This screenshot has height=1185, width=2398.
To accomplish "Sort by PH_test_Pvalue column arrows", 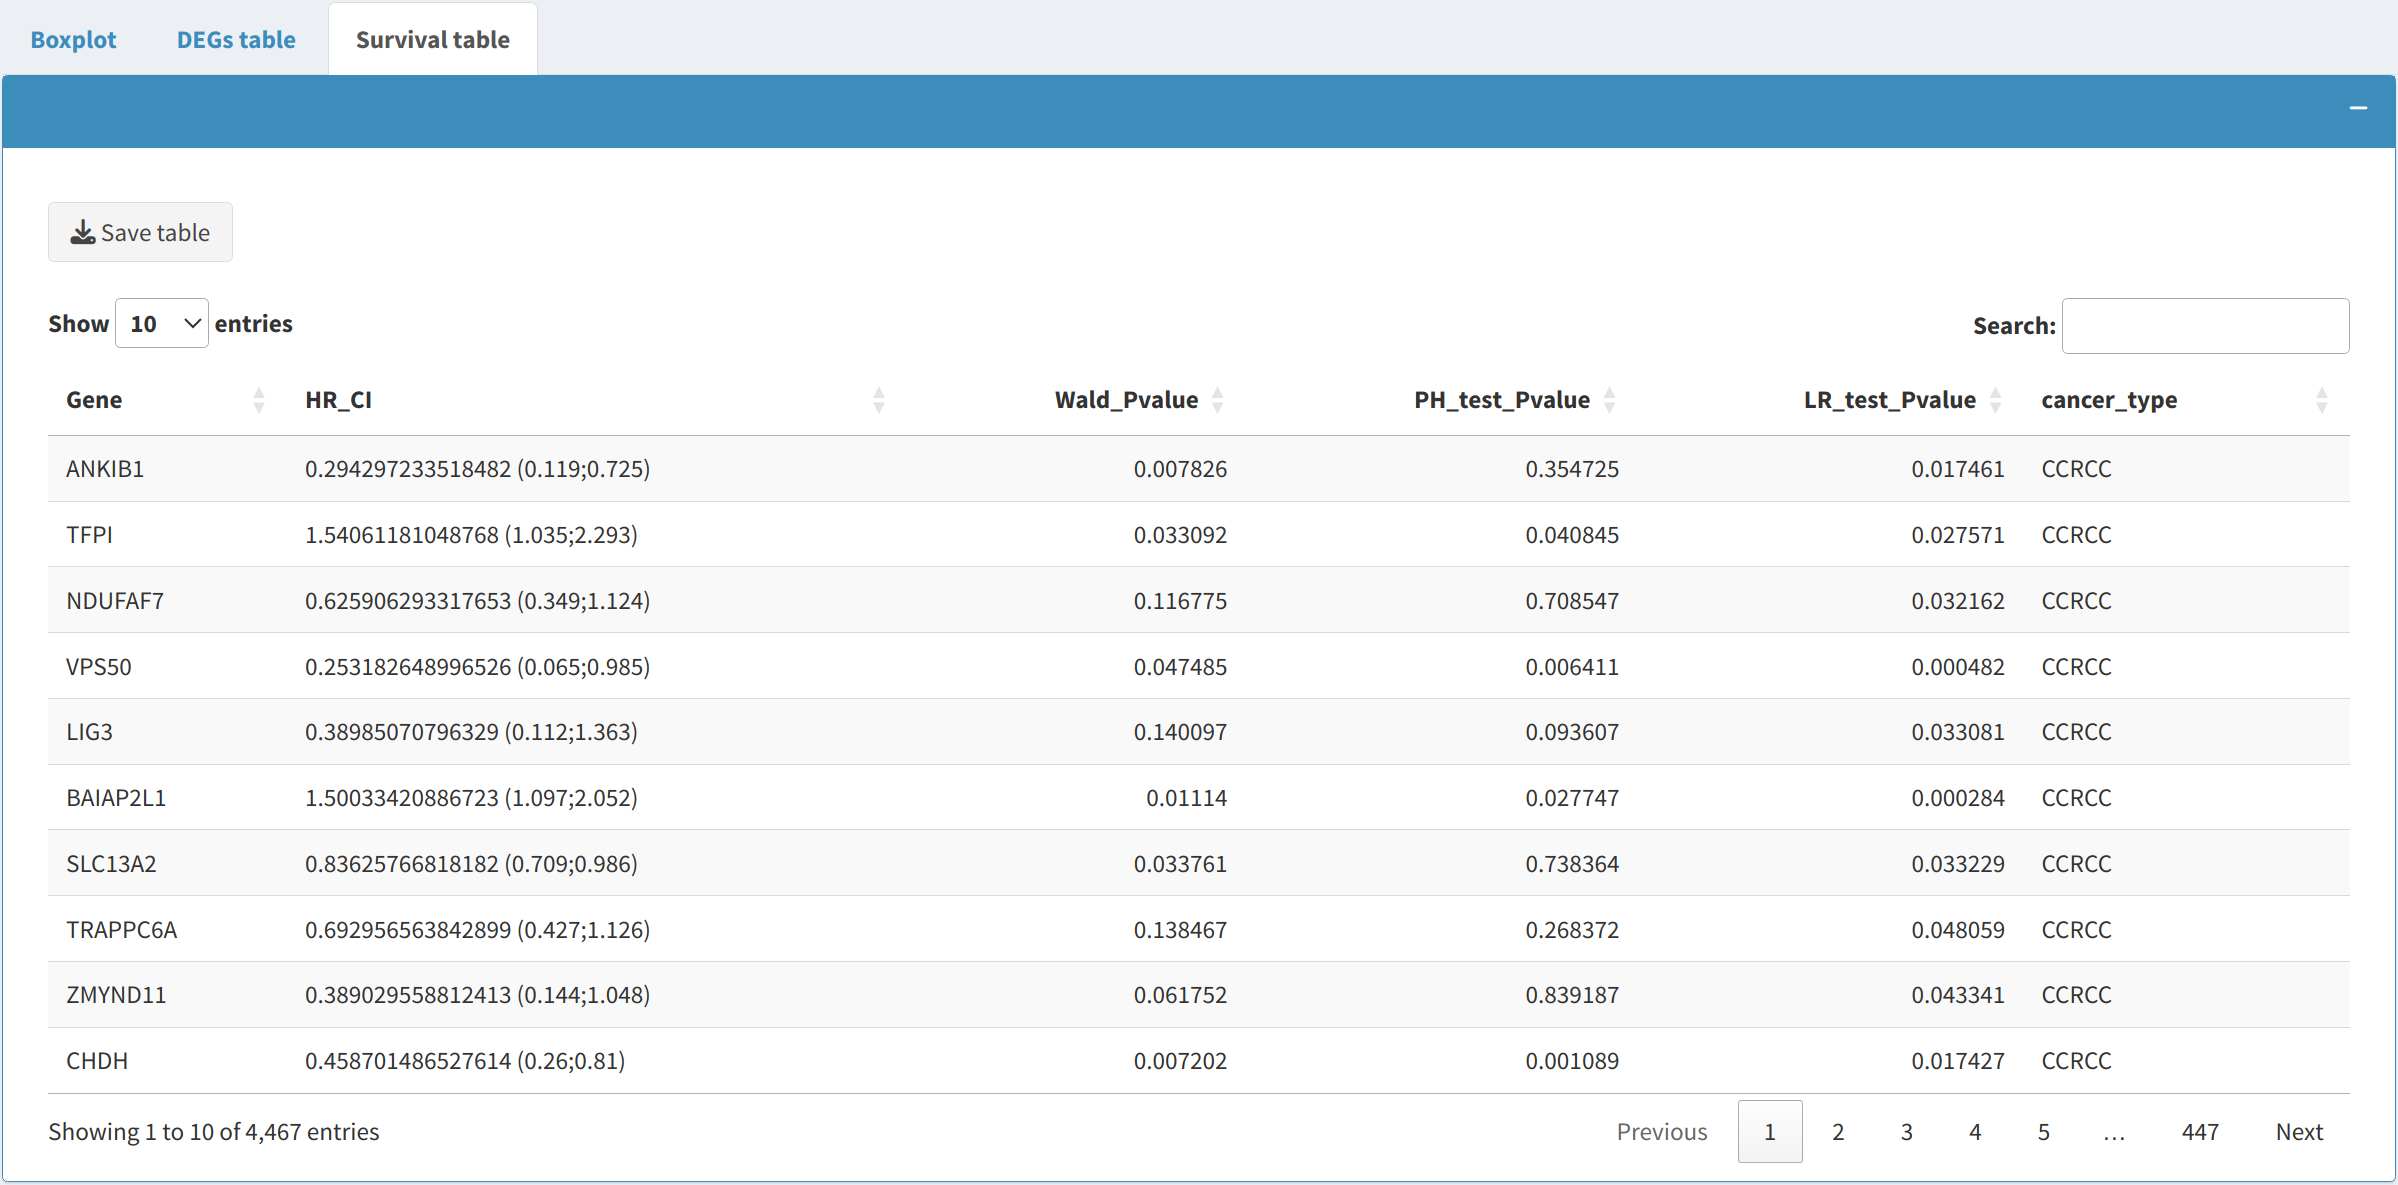I will pyautogui.click(x=1609, y=400).
